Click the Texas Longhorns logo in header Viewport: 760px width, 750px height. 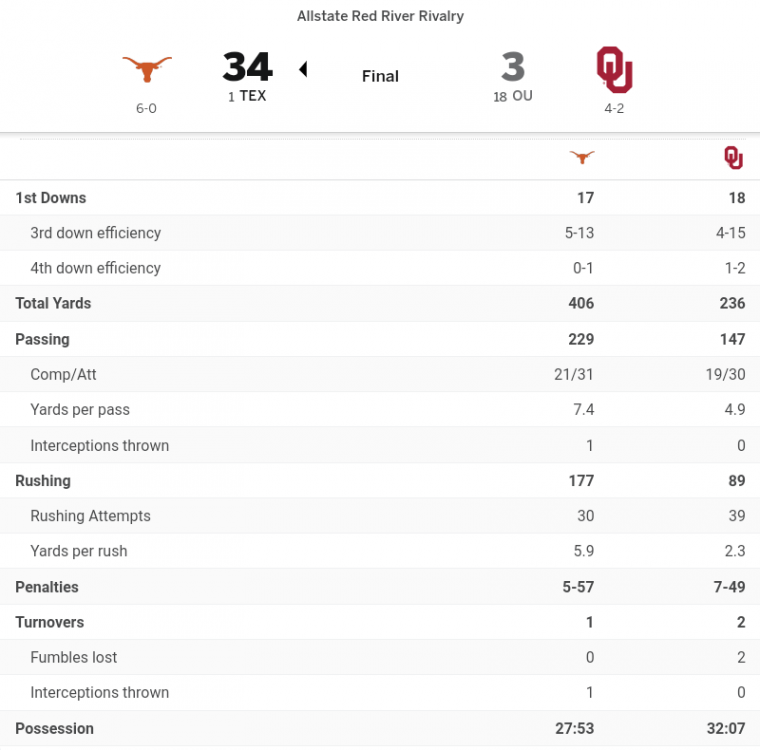tap(147, 69)
